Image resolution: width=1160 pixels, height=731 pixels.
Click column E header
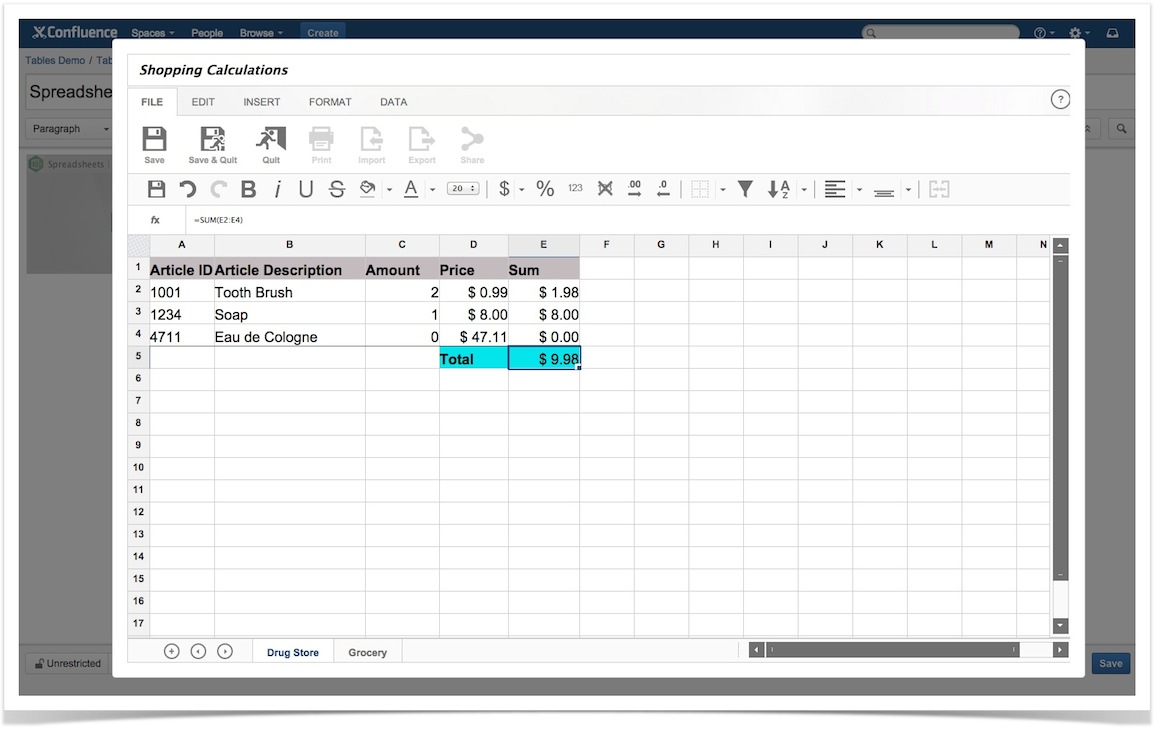(544, 245)
